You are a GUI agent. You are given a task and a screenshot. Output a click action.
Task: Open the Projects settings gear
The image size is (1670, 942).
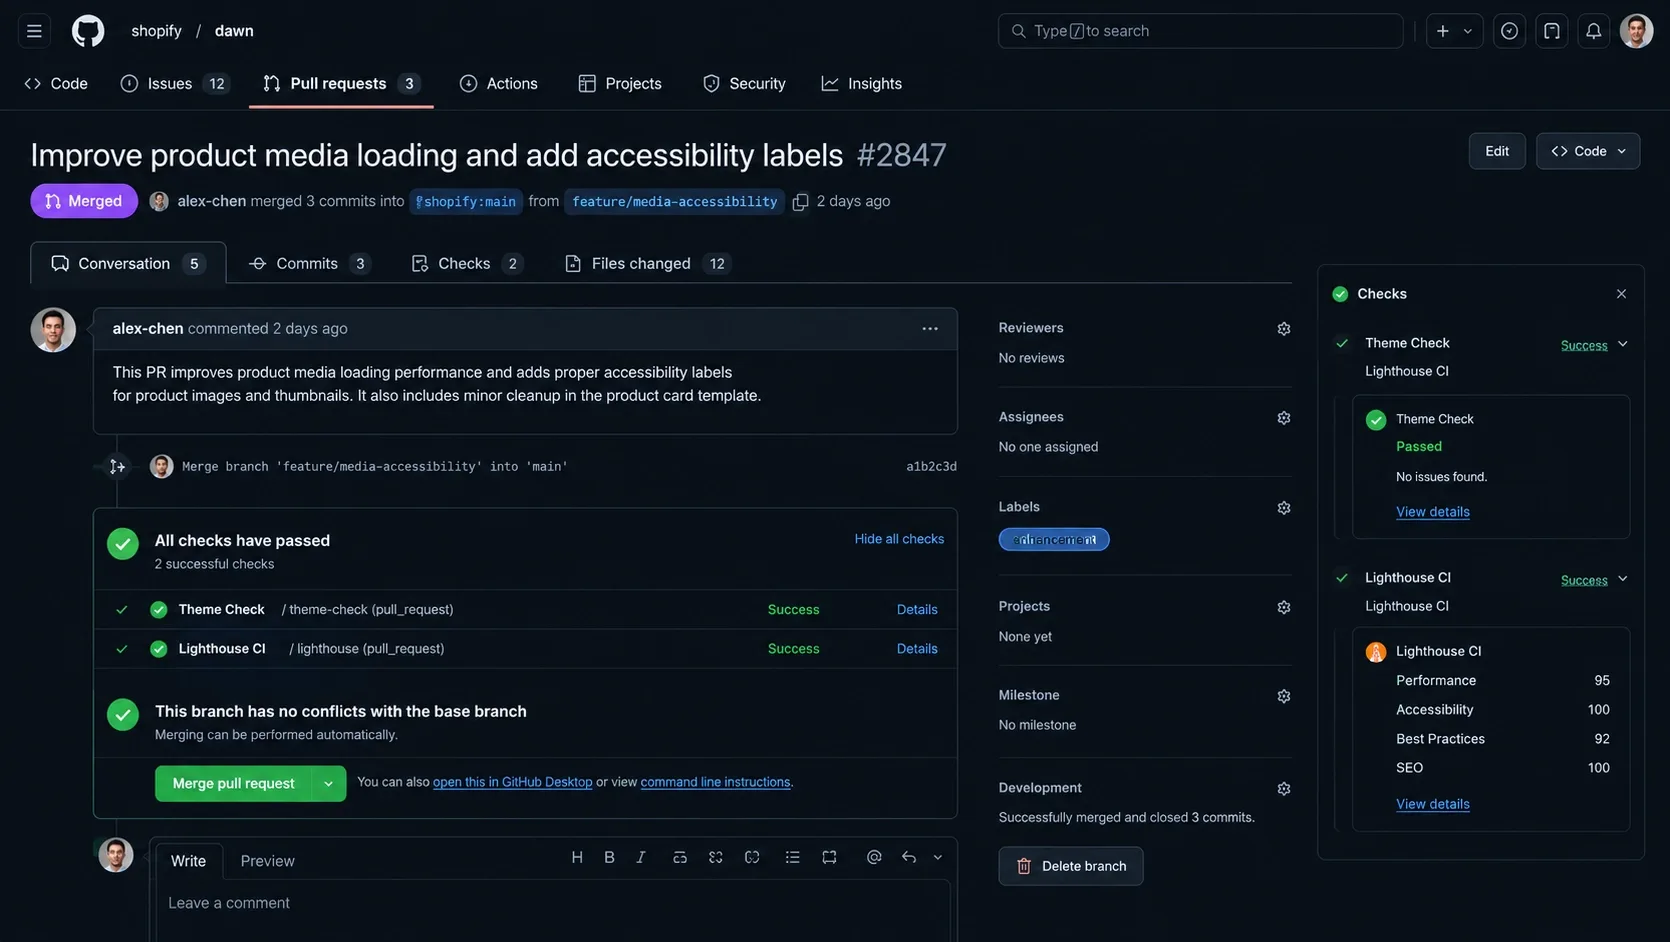pos(1284,607)
